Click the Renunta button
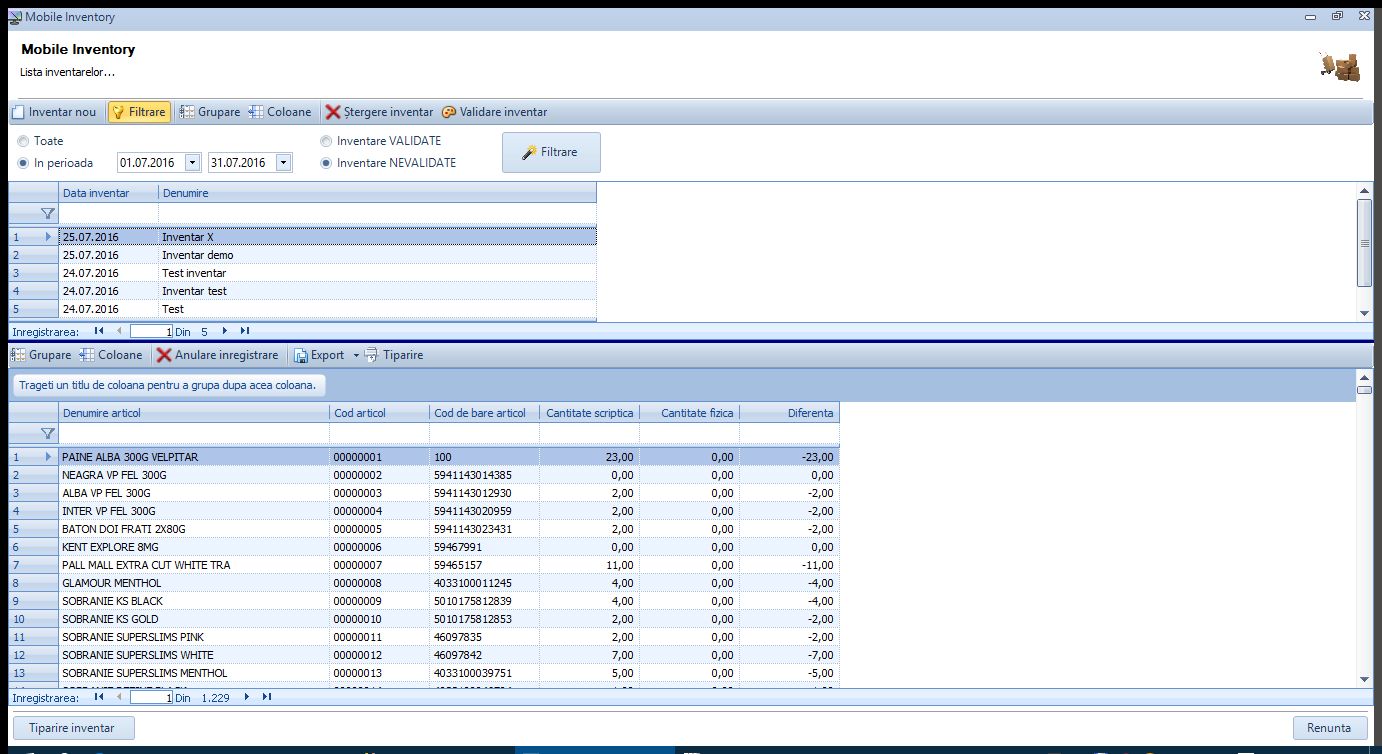This screenshot has width=1382, height=754. click(x=1330, y=728)
